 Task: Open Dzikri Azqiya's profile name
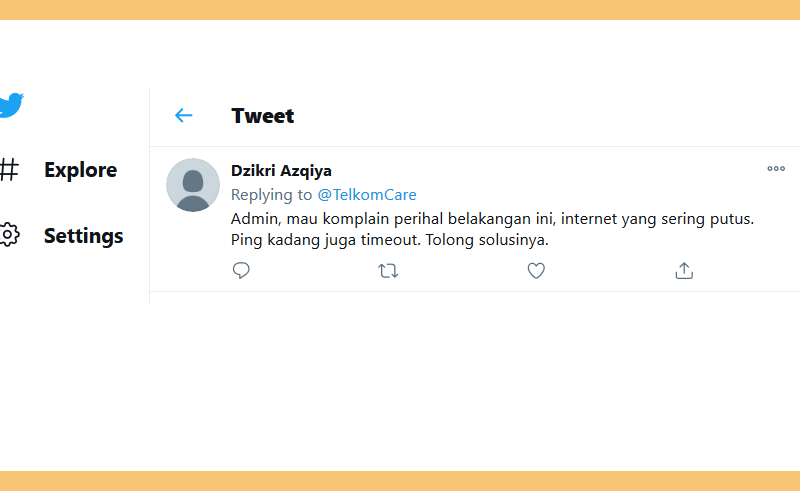click(281, 170)
